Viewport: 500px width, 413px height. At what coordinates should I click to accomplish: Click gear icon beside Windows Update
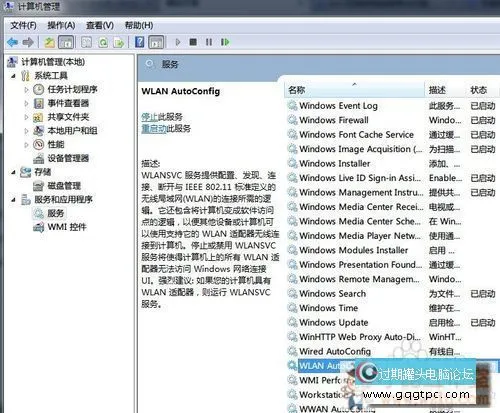(292, 322)
